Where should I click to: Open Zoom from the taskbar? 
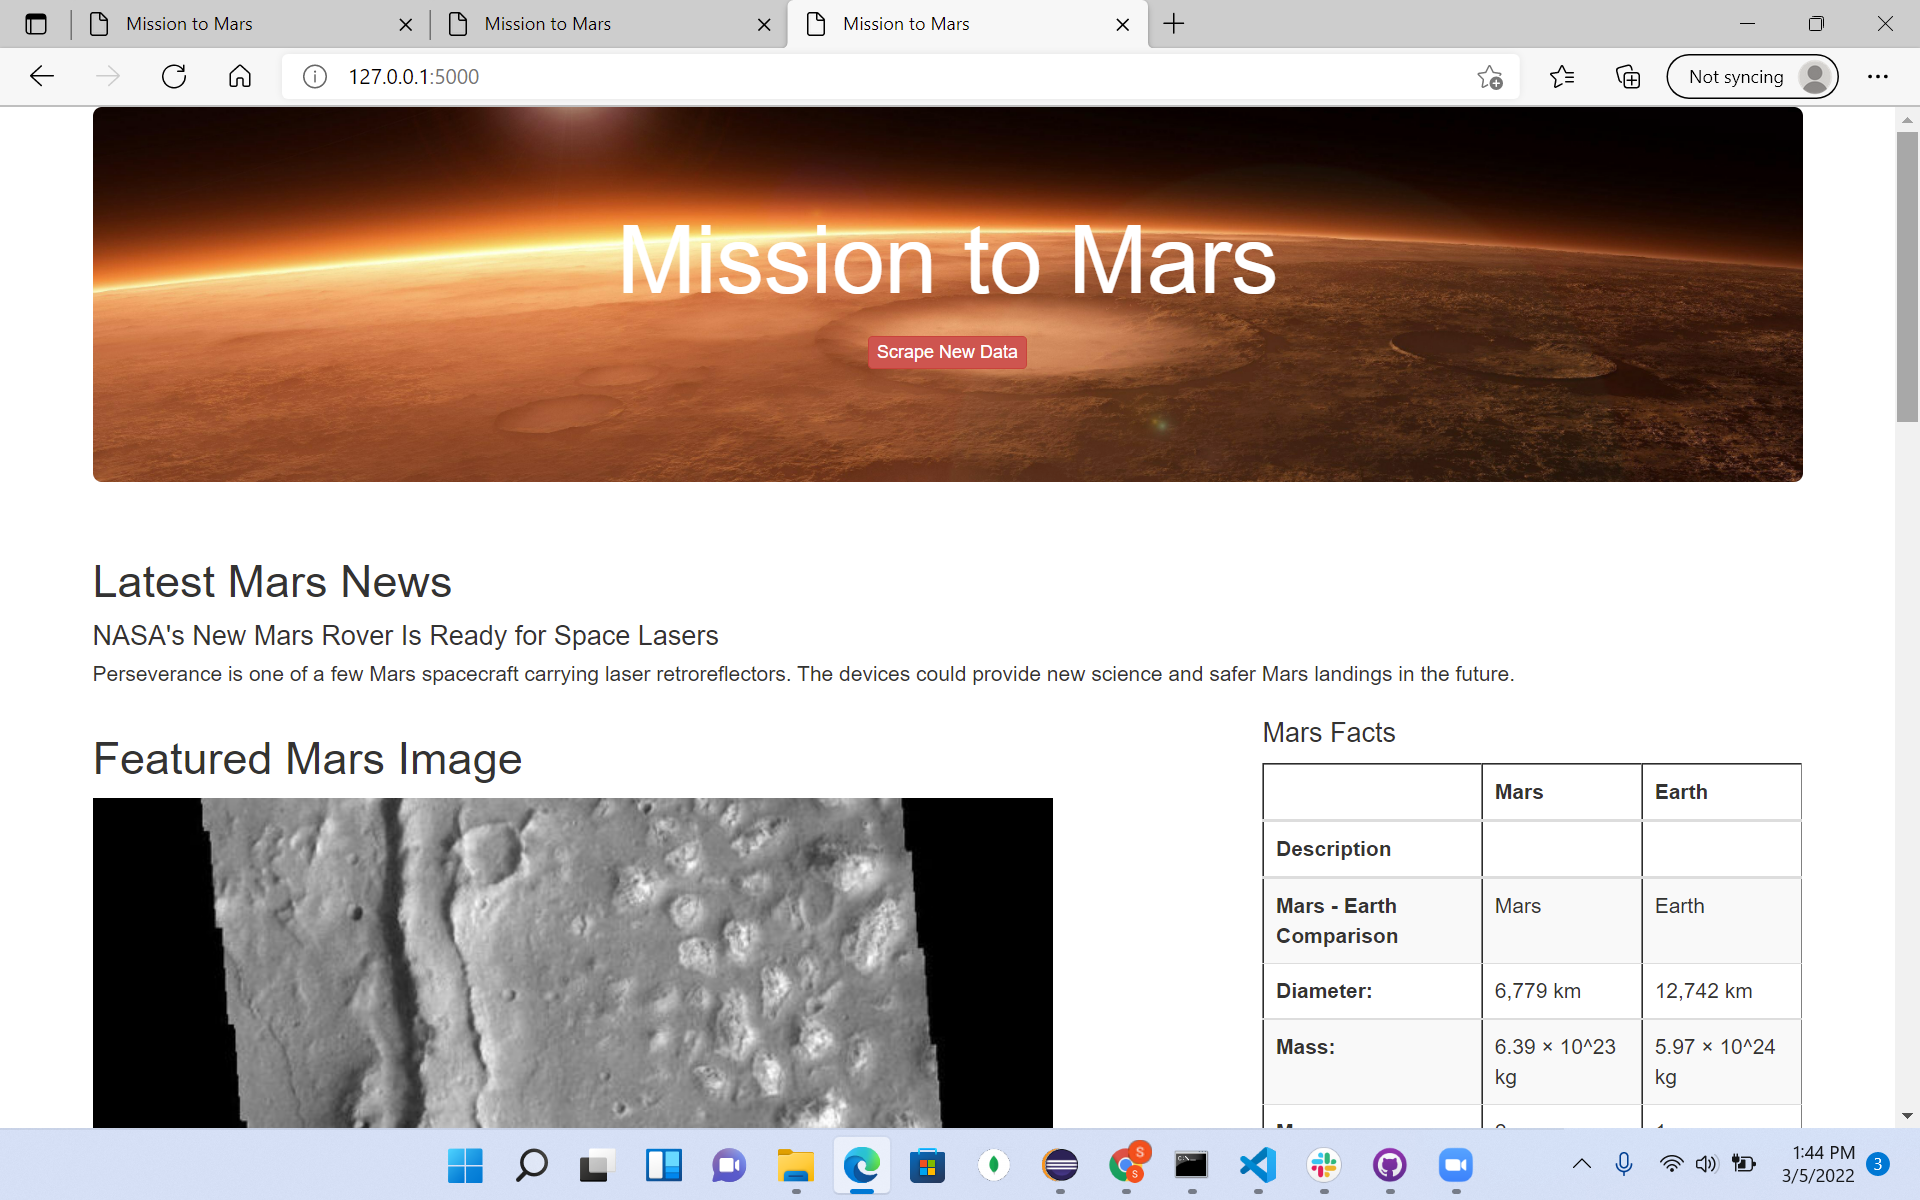(x=1456, y=1165)
